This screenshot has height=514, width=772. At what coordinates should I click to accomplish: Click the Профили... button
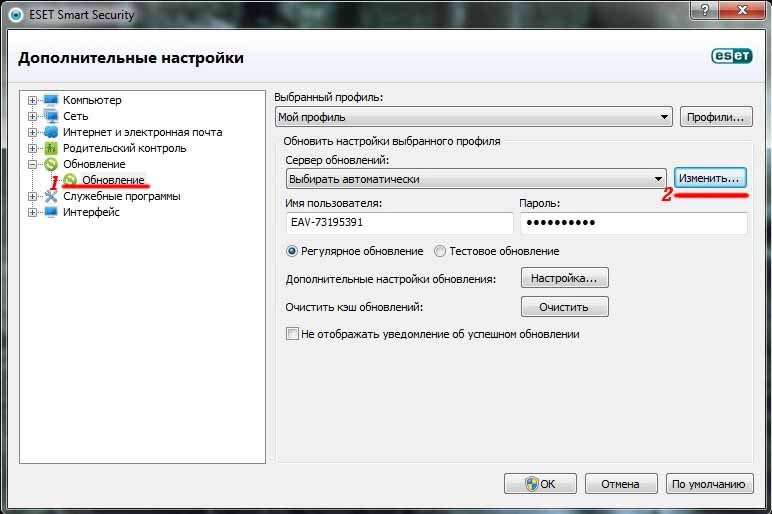click(716, 117)
